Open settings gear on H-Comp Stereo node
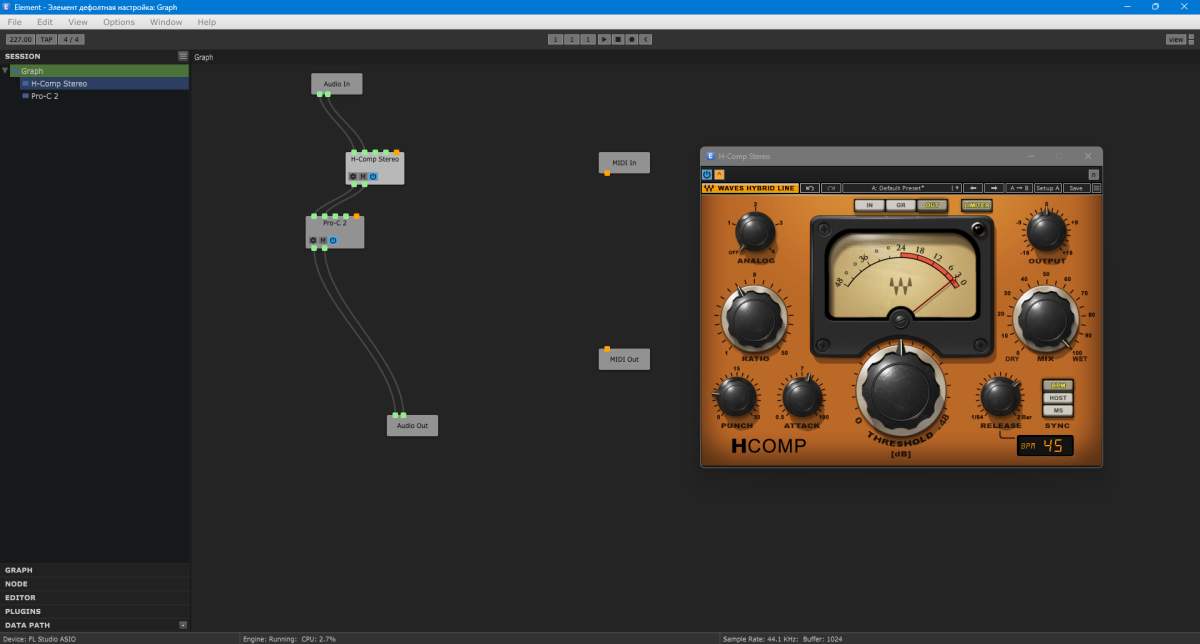The width and height of the screenshot is (1200, 644). 353,176
